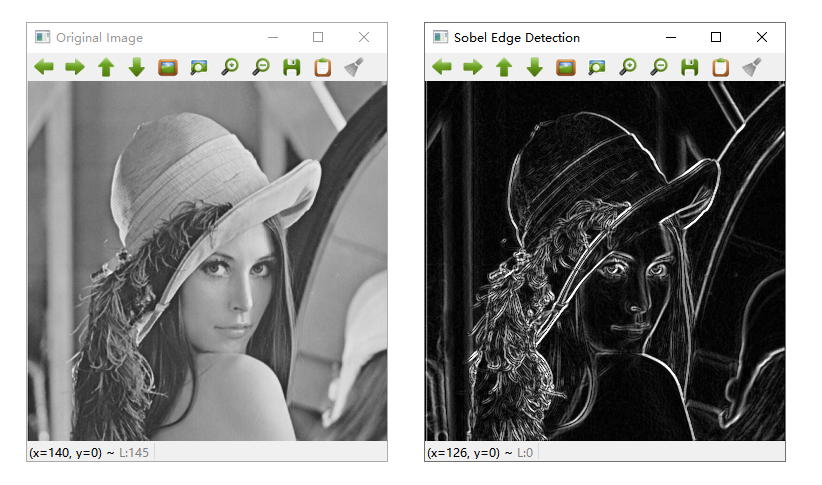Maximize the Original Image window
Screen dimensions: 822x485
(318, 37)
